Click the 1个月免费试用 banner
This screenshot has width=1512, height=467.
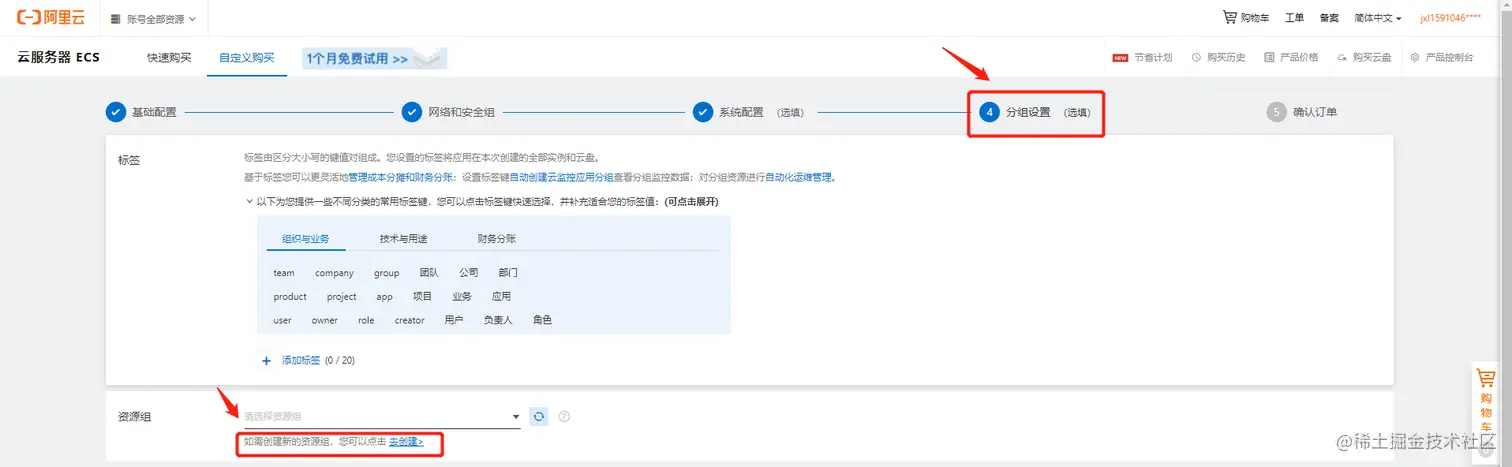[374, 59]
